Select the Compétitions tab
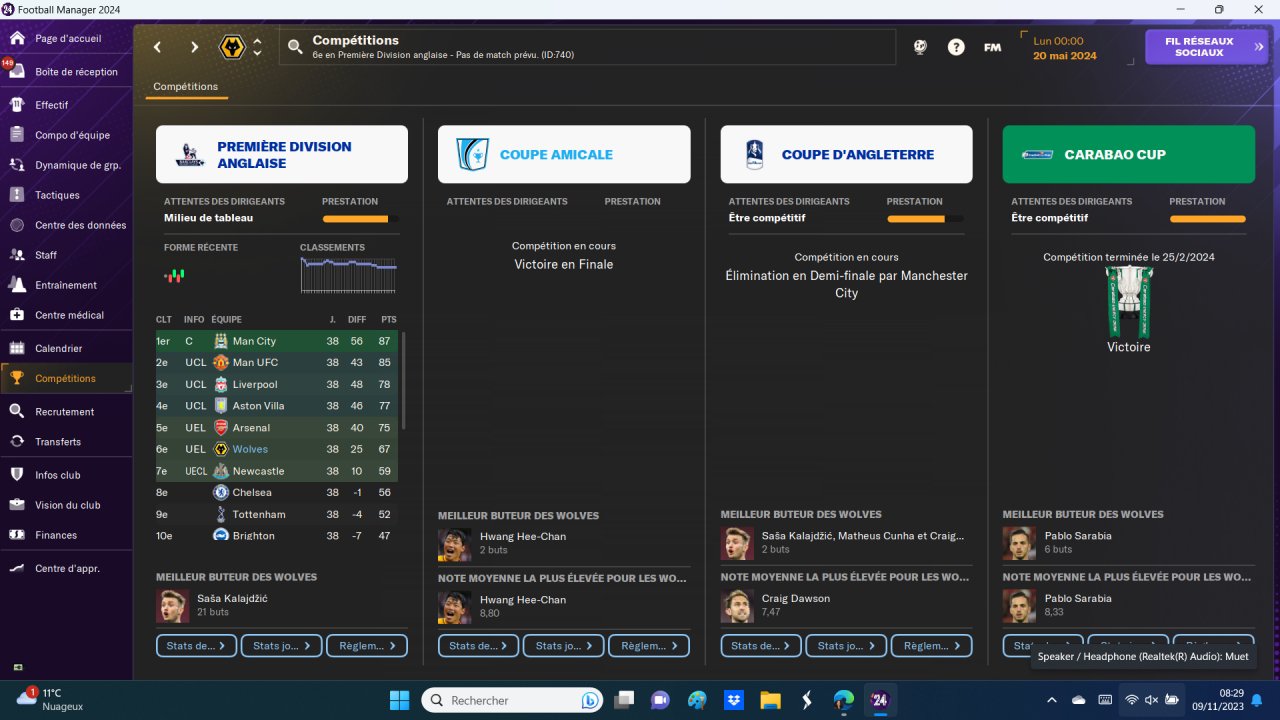Viewport: 1280px width, 720px height. pyautogui.click(x=186, y=87)
